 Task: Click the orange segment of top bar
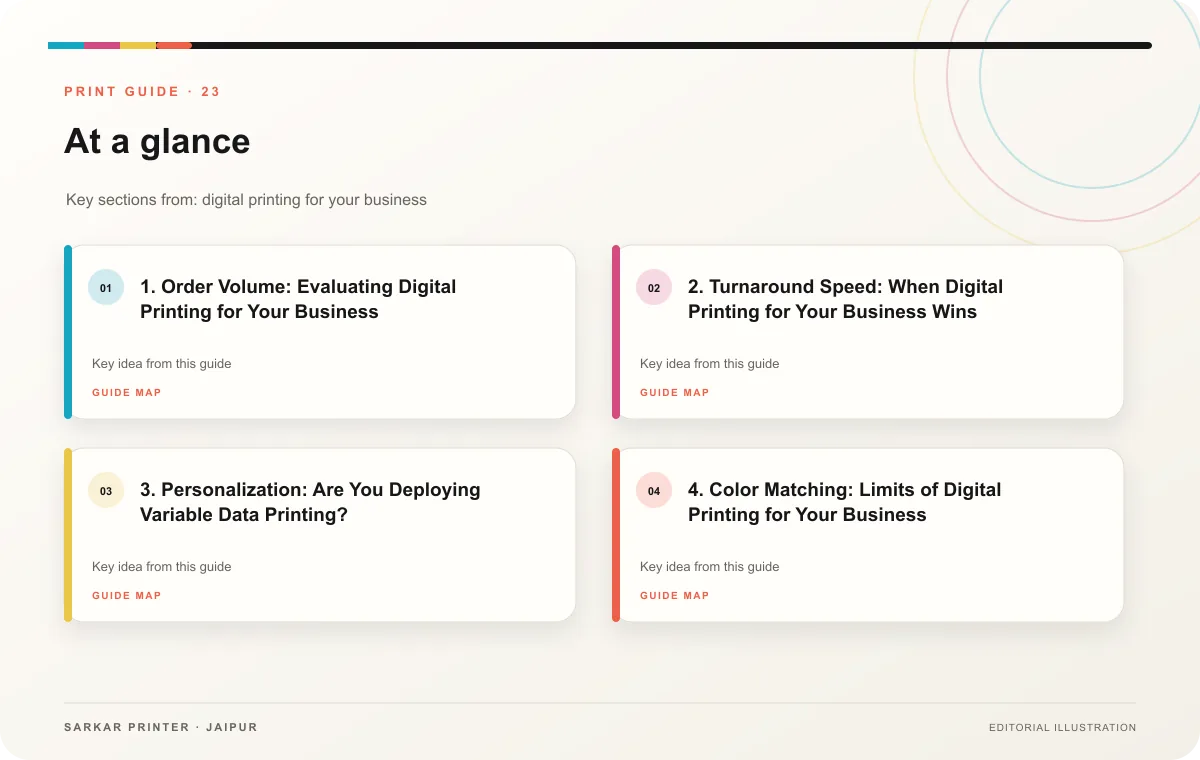tap(174, 45)
